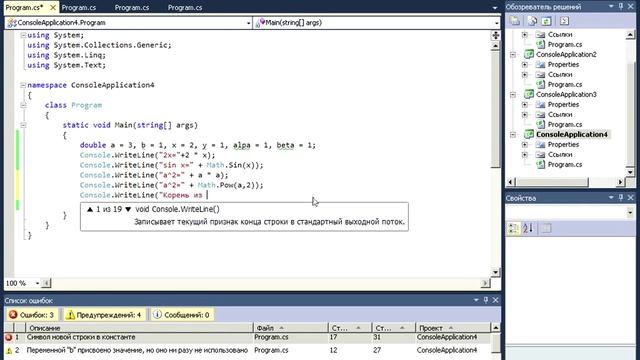Close the active Program.cs* tab with X
This screenshot has height=360, width=640.
(53, 7)
